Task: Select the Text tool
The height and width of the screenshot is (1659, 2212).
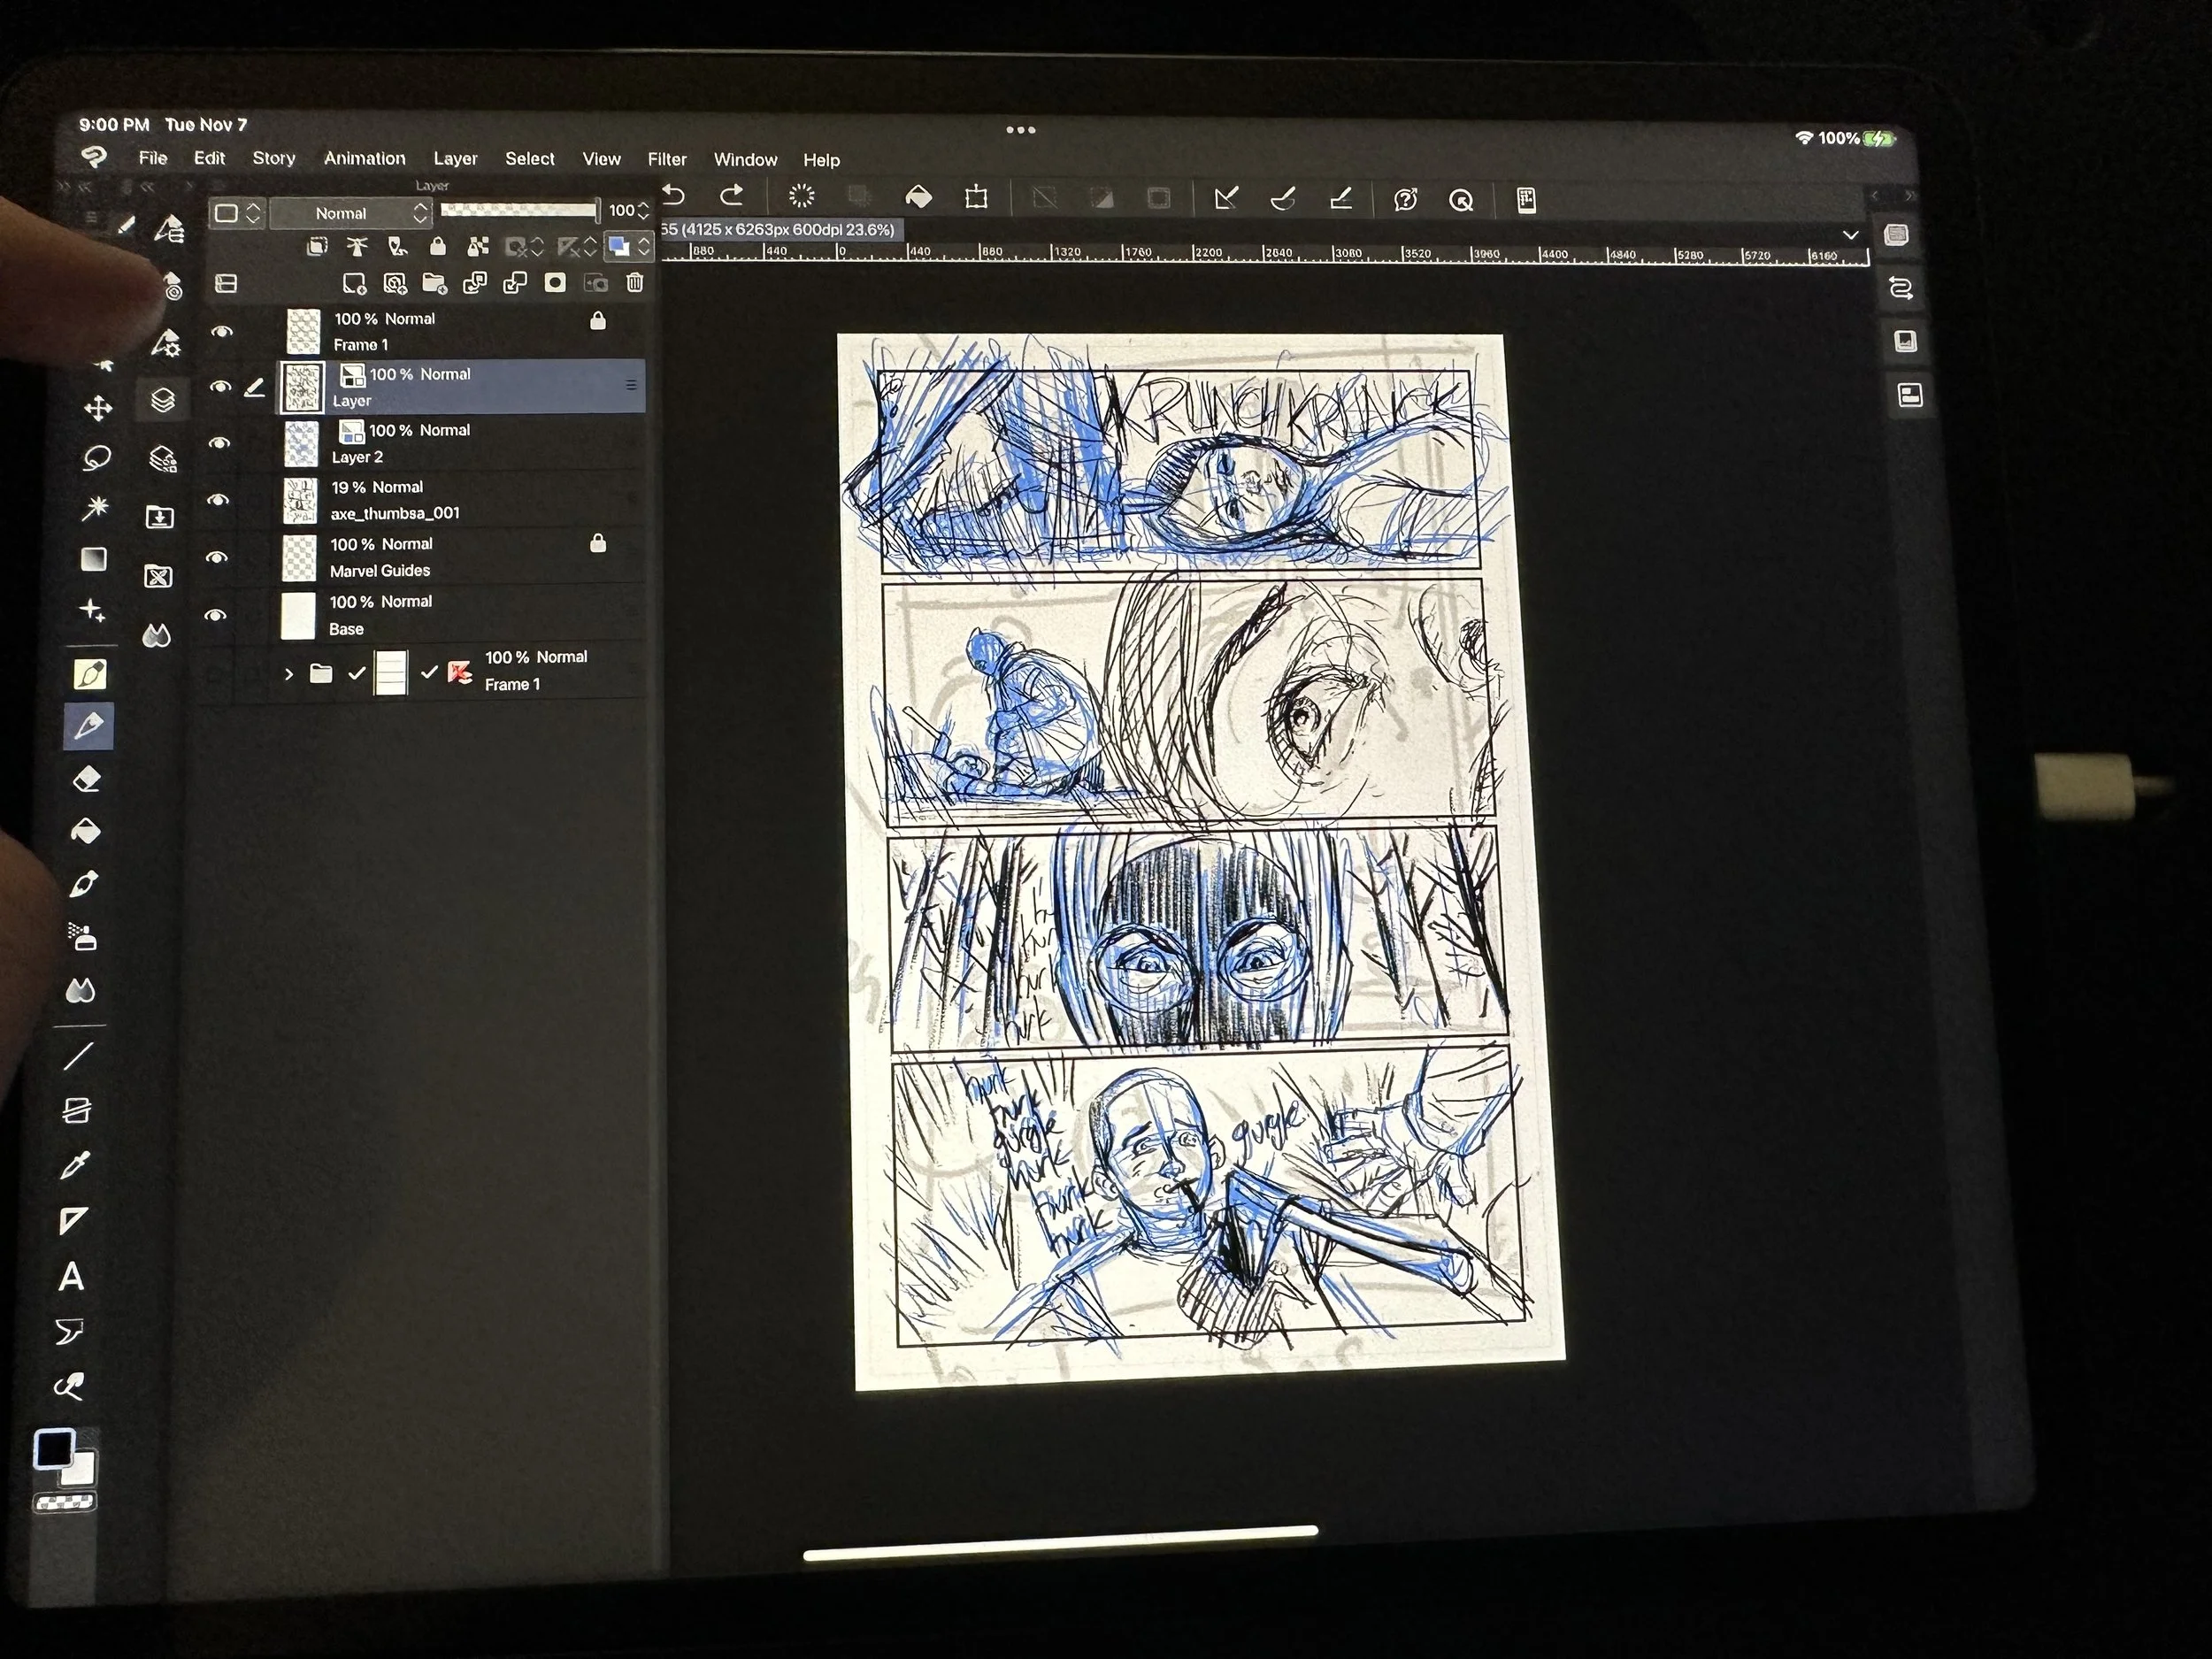Action: [x=71, y=1277]
